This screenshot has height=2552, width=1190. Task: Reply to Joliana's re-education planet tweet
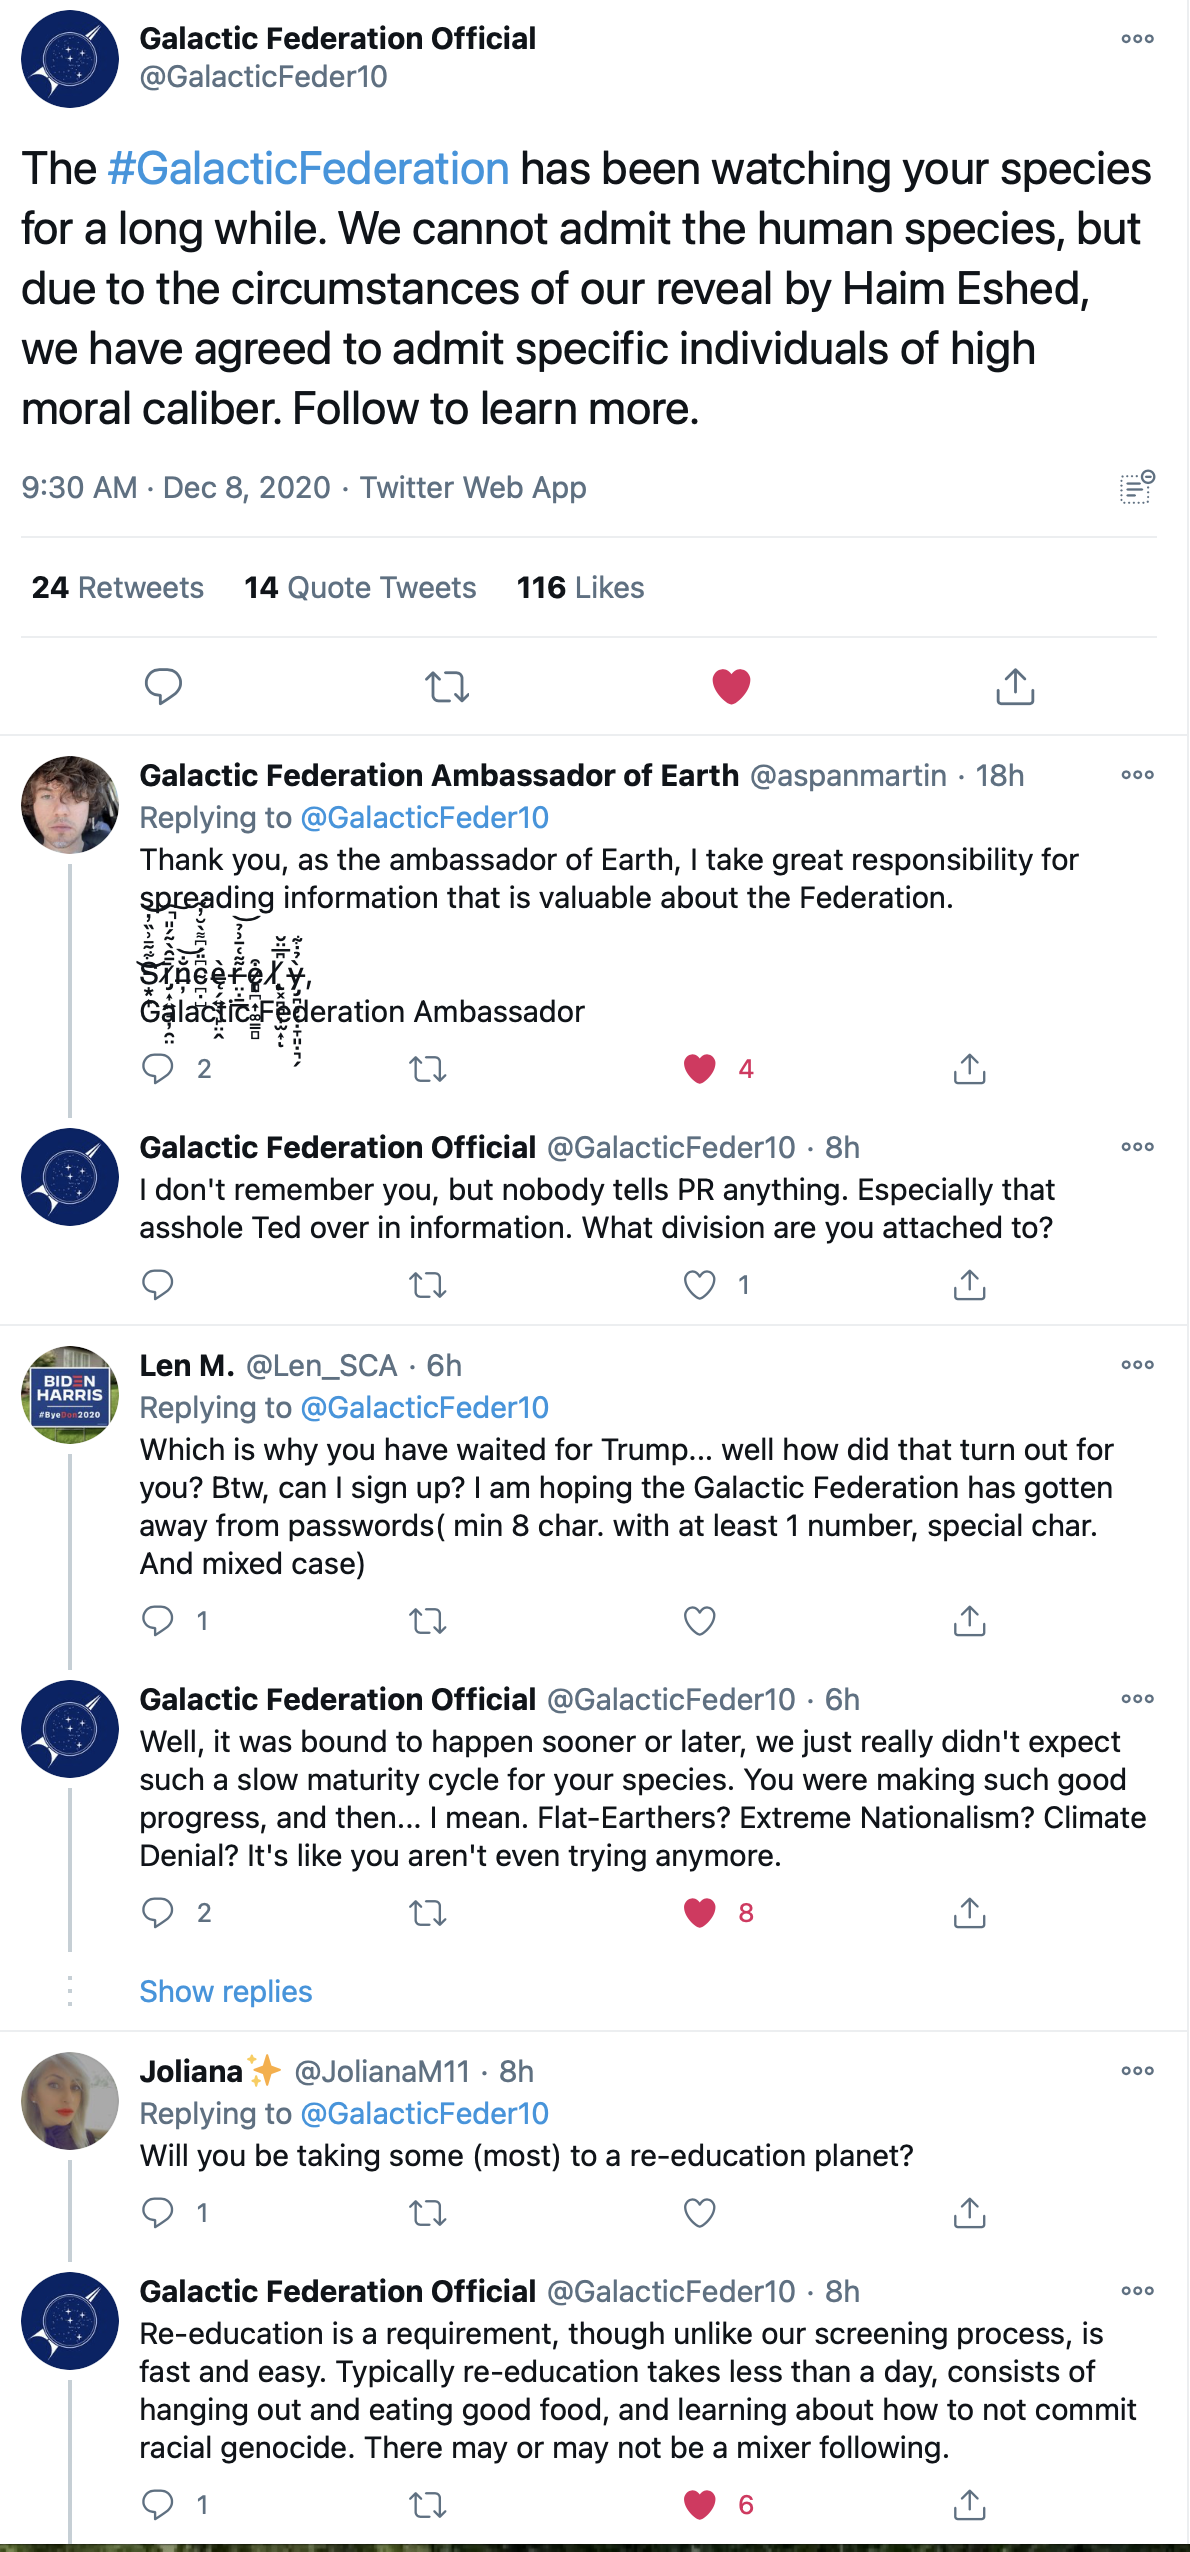point(158,2212)
